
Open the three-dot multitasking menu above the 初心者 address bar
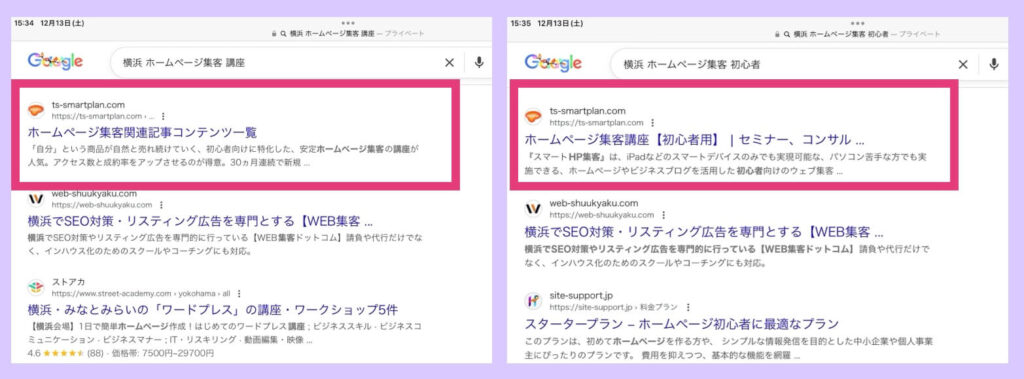point(857,23)
